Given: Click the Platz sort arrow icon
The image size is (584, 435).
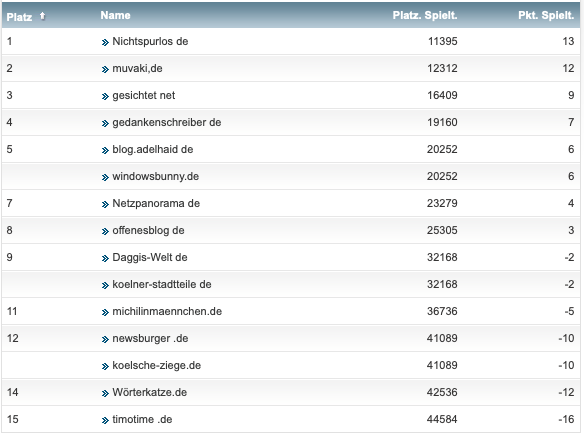Looking at the screenshot, I should [x=42, y=16].
